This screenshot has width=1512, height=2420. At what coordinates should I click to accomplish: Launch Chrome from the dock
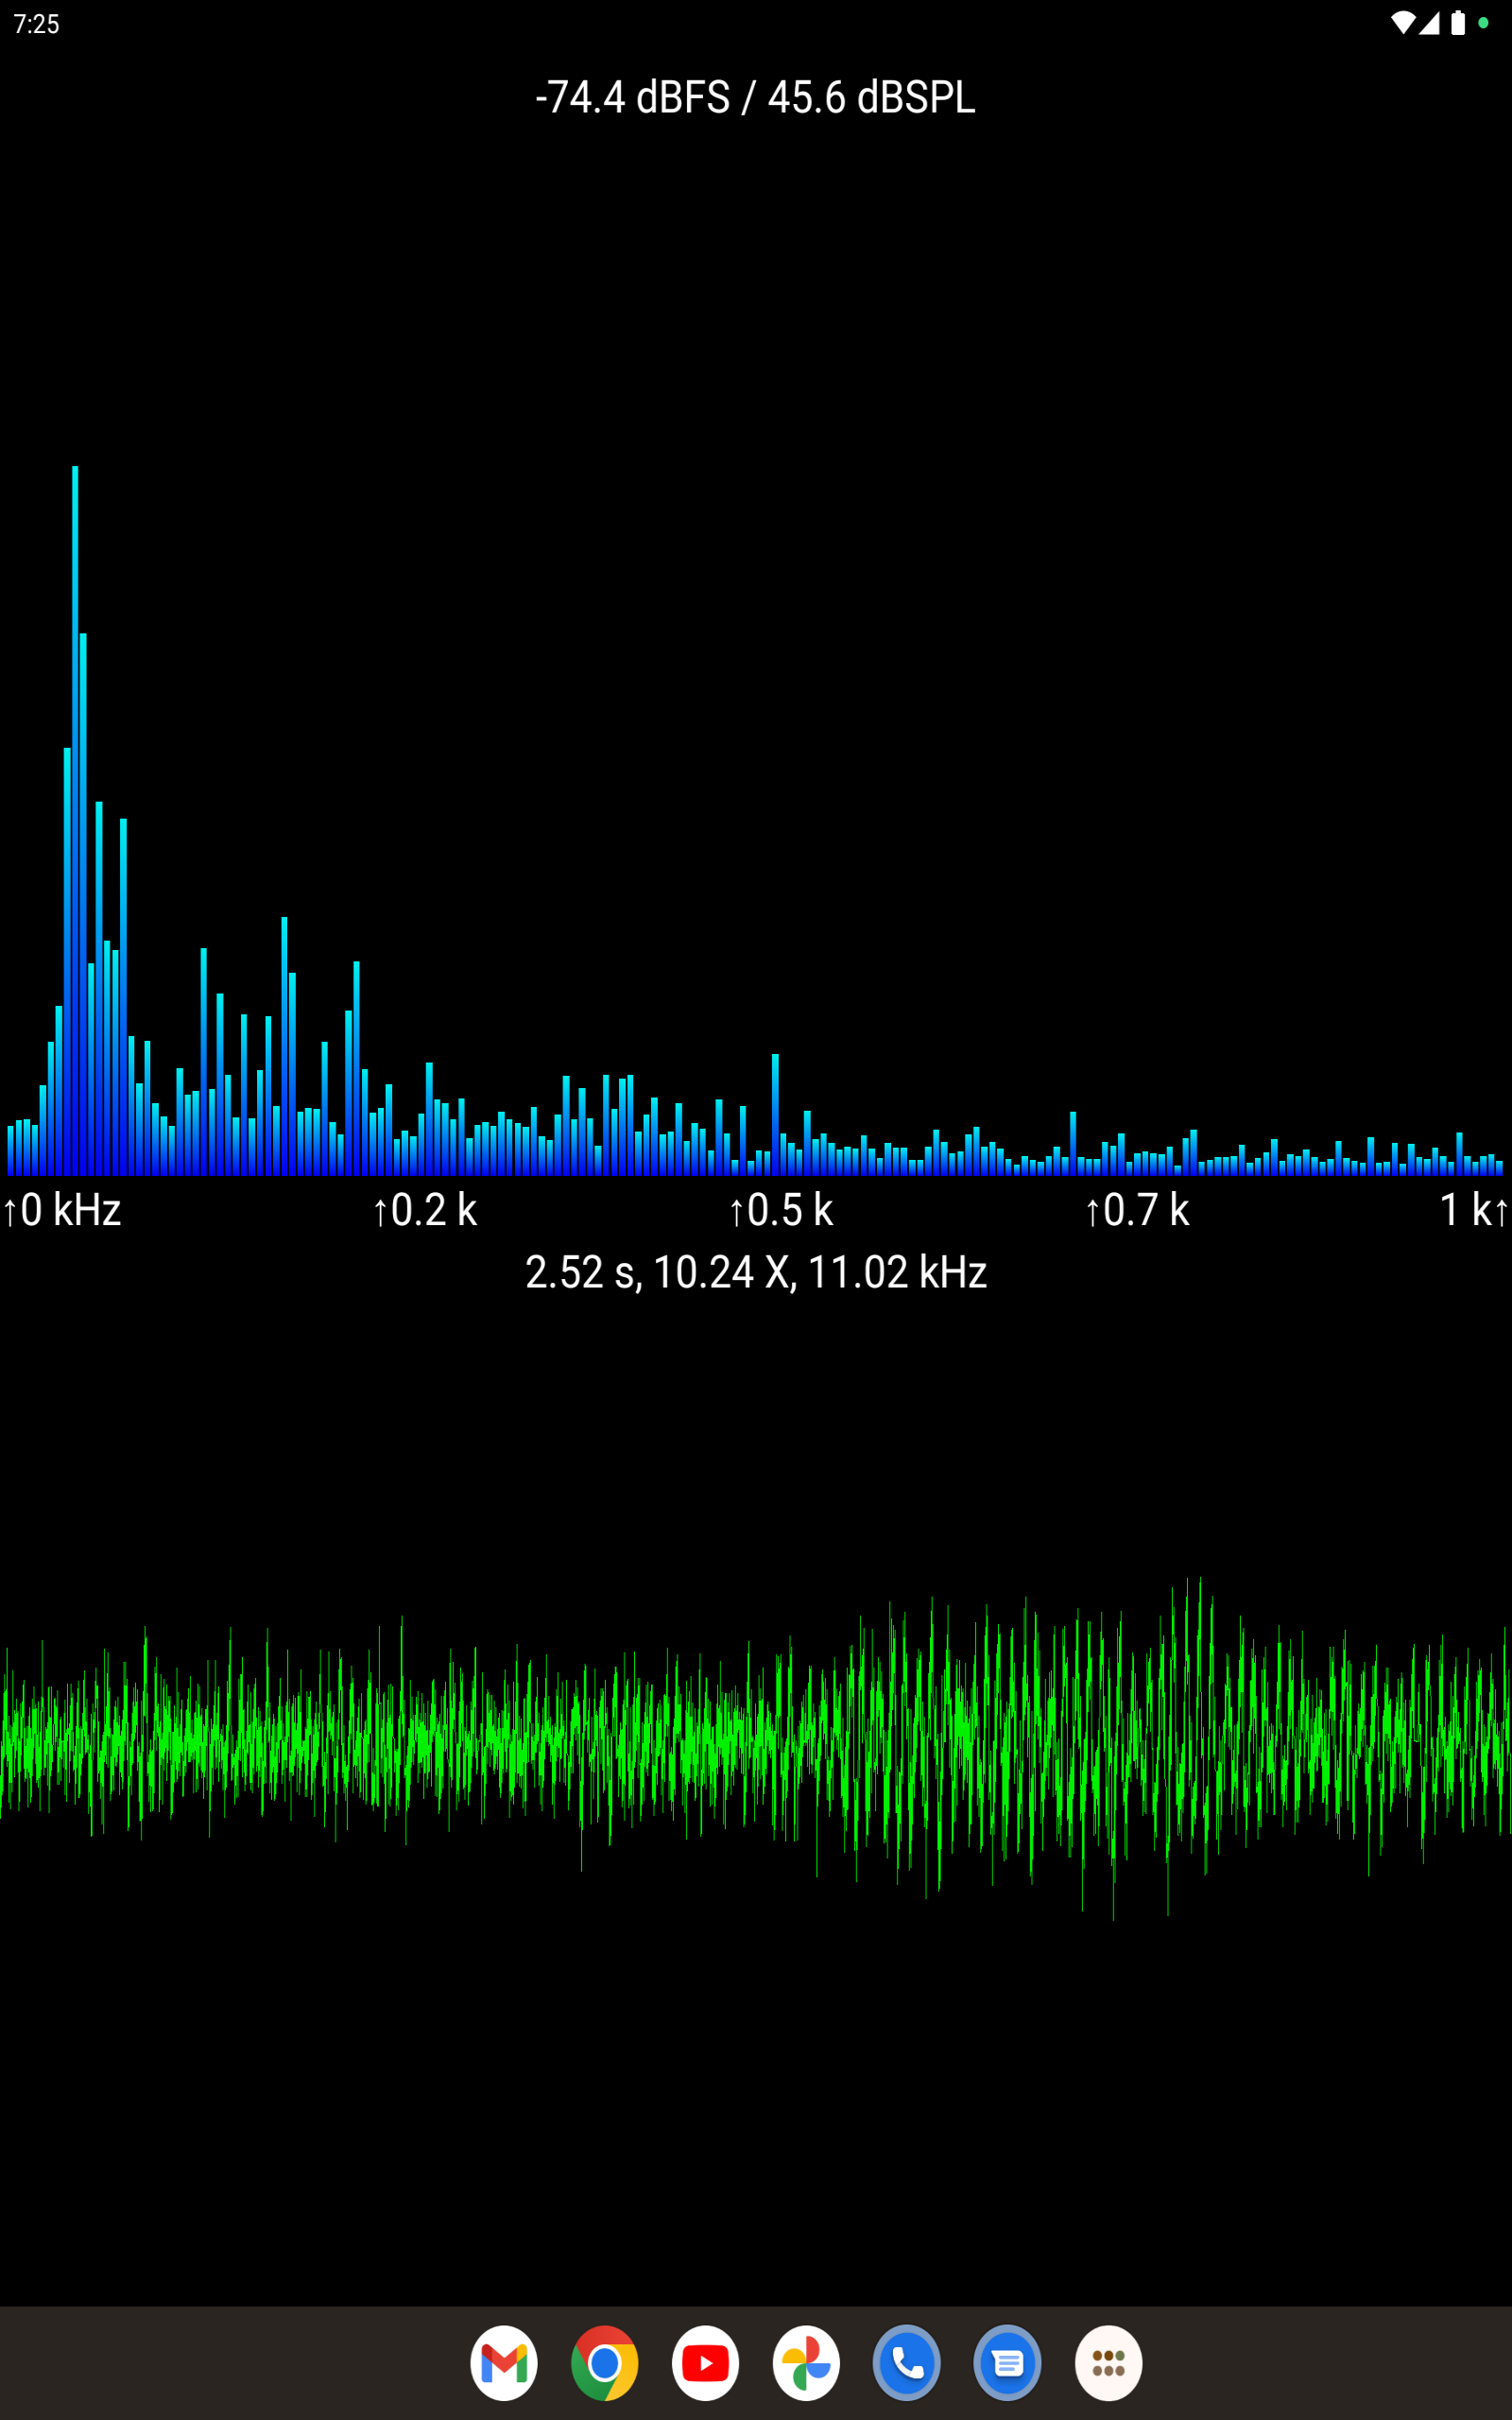[605, 2363]
